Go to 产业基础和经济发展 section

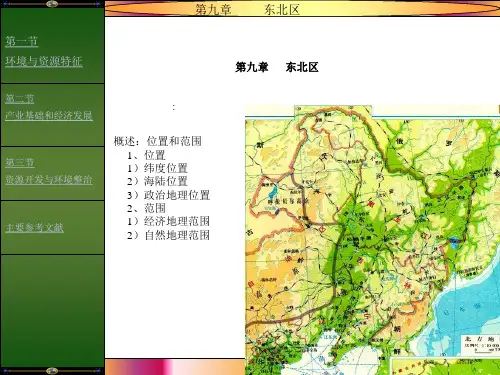point(49,115)
